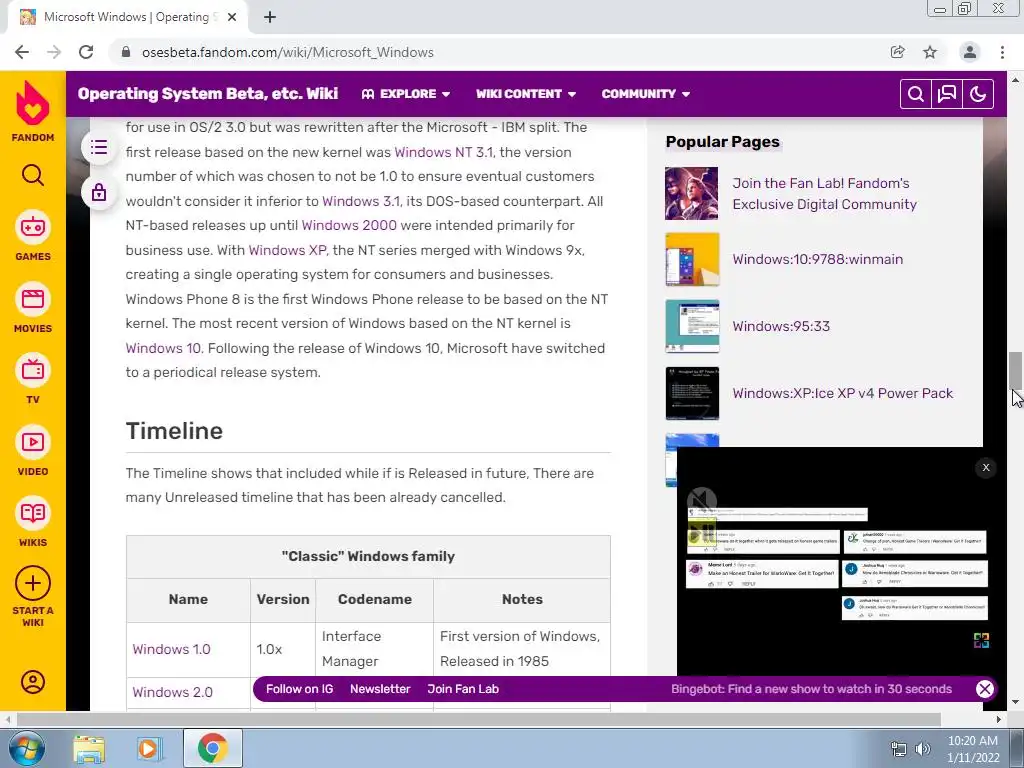Click the Fan Lab thumbnail image
This screenshot has width=1024, height=768.
coord(692,193)
